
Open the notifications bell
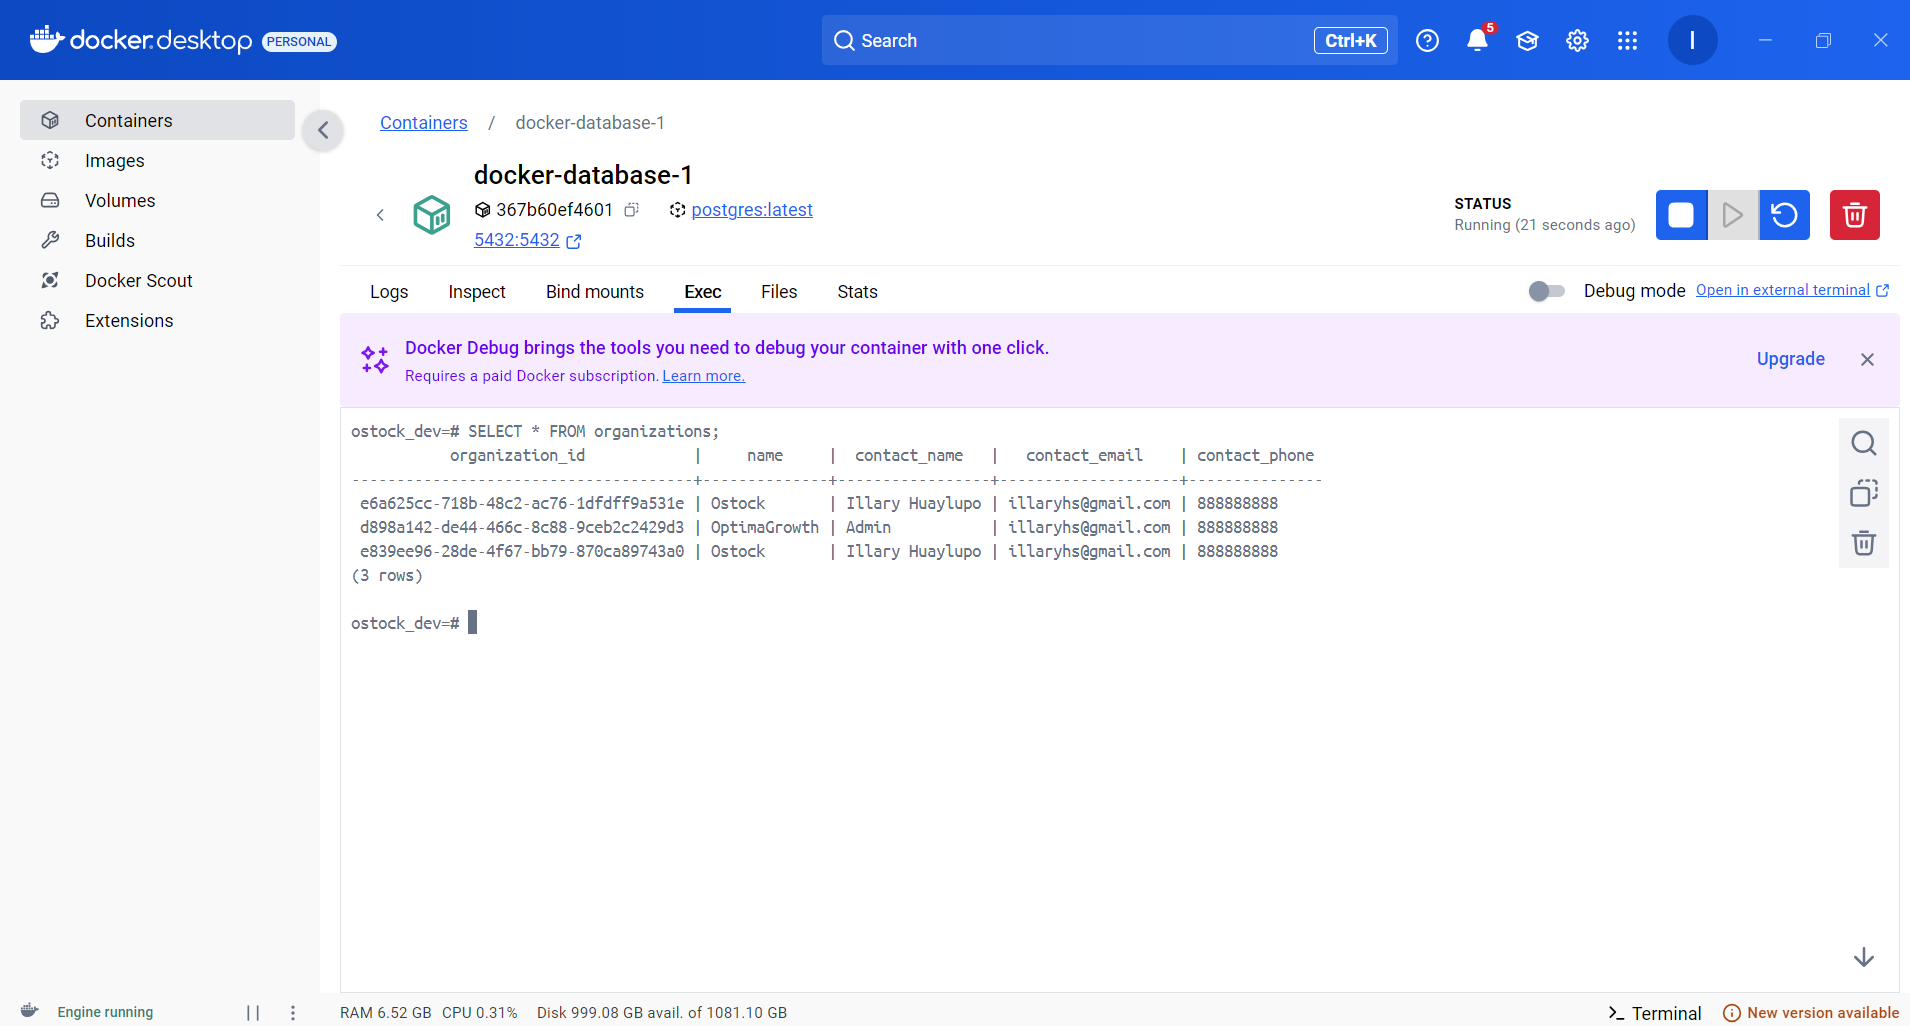pos(1477,40)
